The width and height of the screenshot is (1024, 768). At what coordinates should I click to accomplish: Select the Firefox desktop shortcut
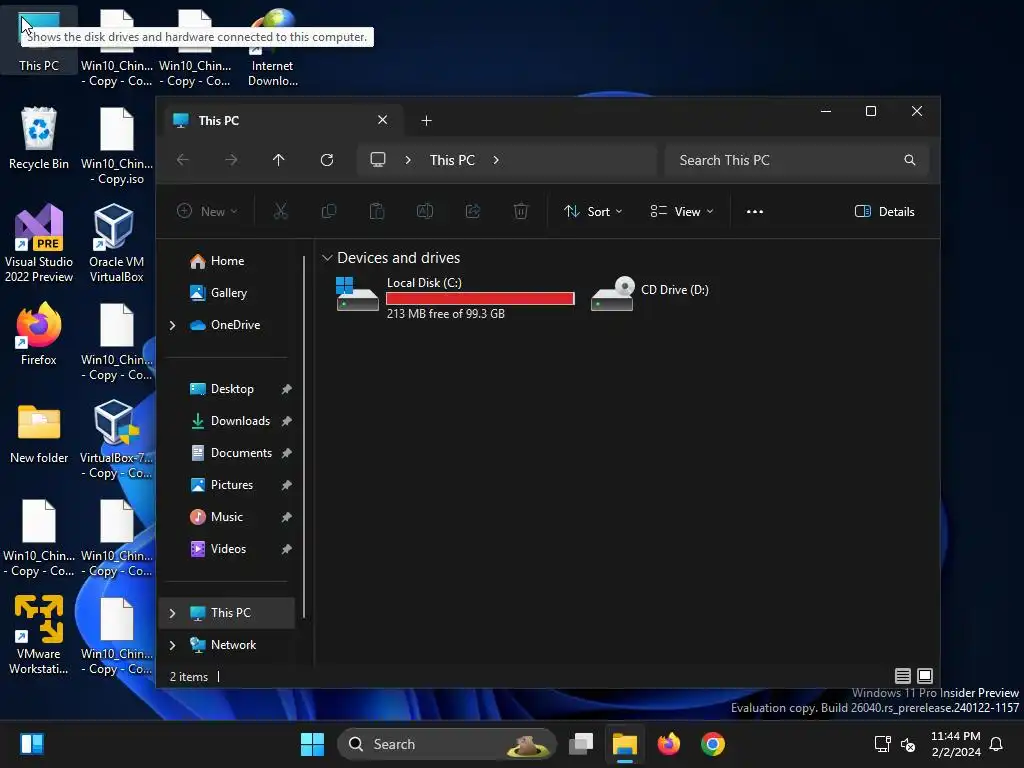[39, 334]
